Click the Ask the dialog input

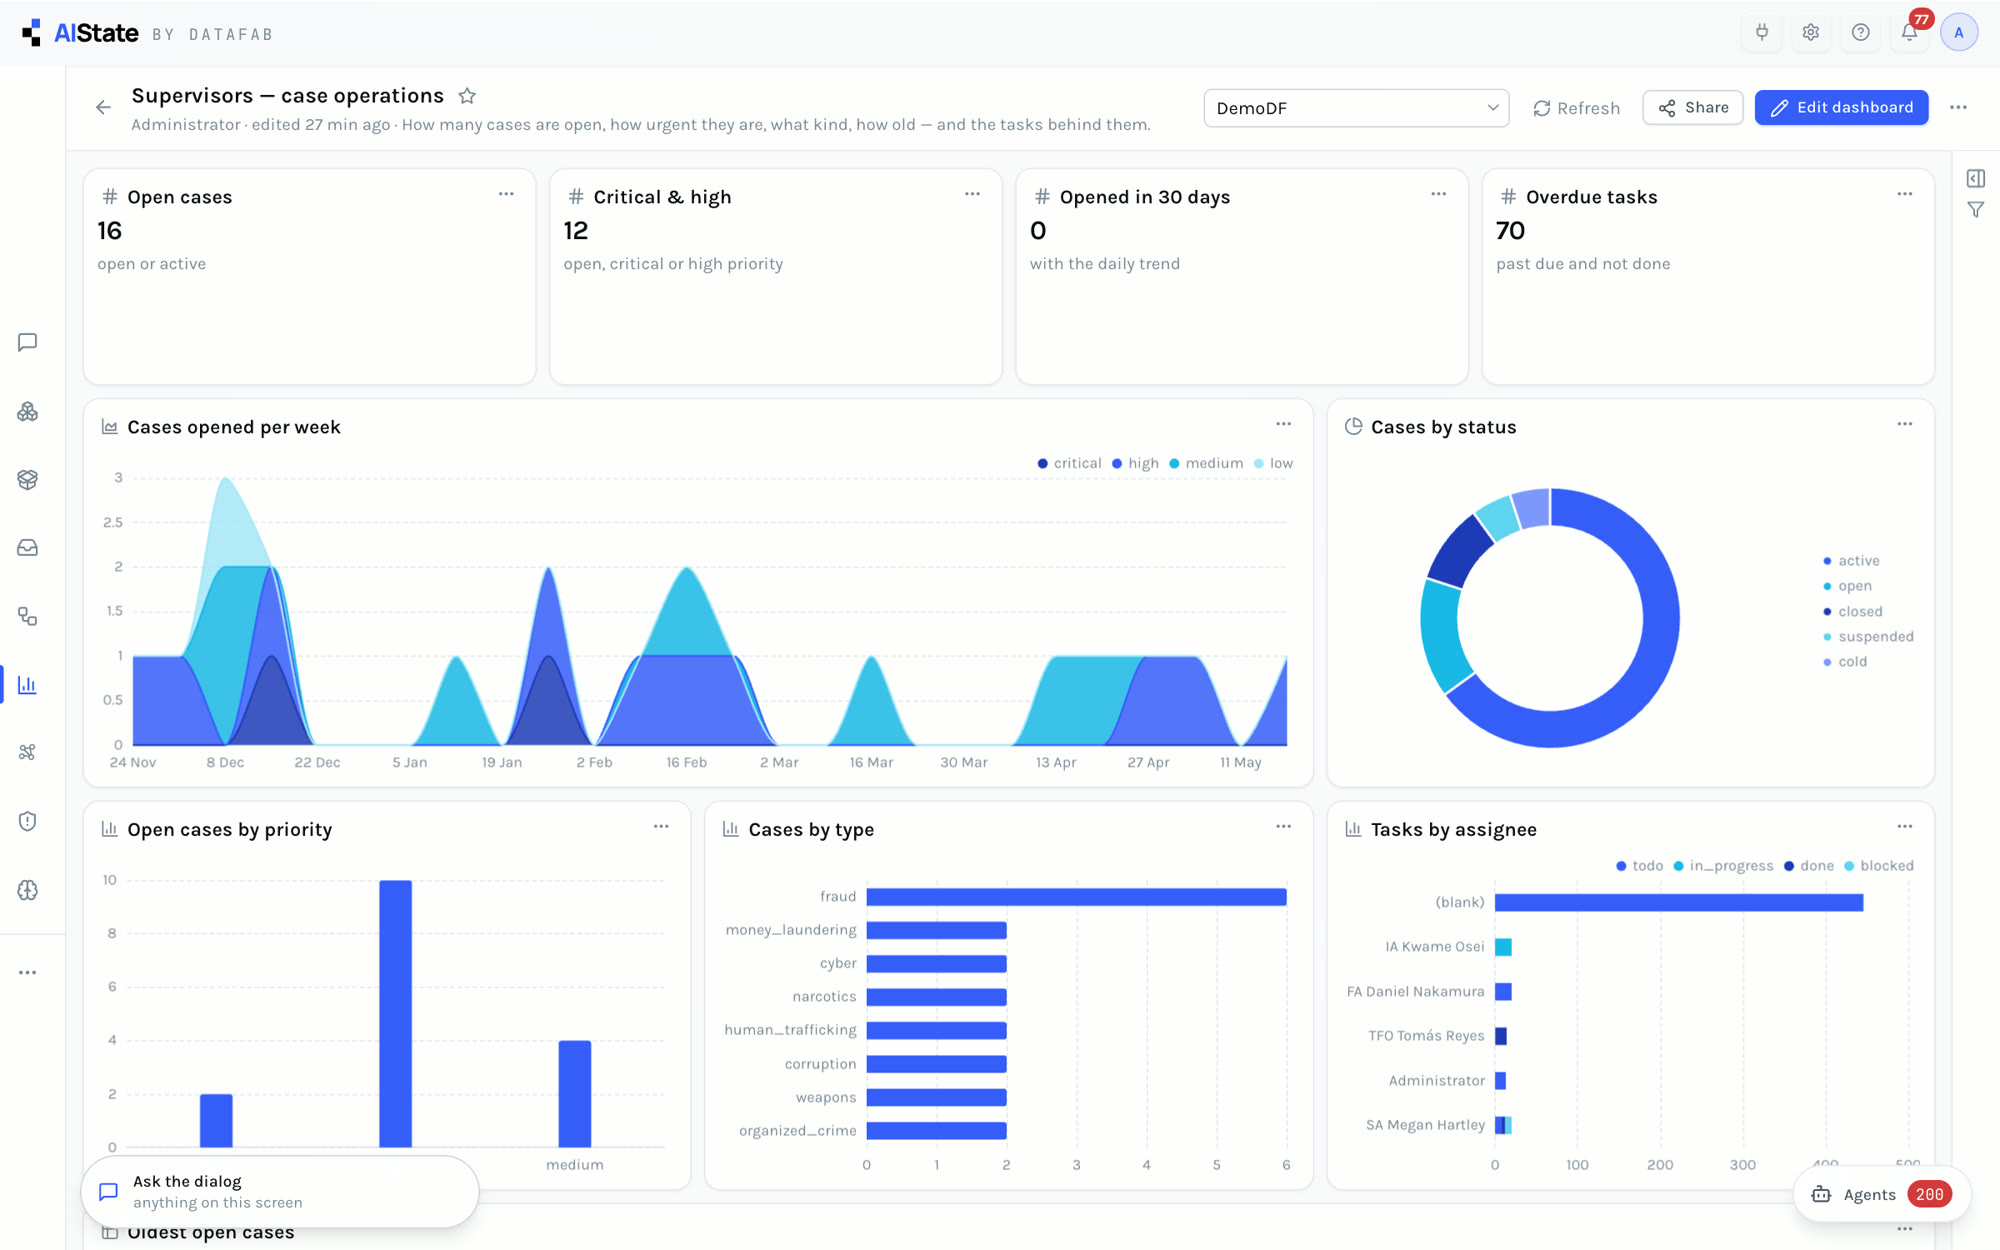pyautogui.click(x=280, y=1192)
